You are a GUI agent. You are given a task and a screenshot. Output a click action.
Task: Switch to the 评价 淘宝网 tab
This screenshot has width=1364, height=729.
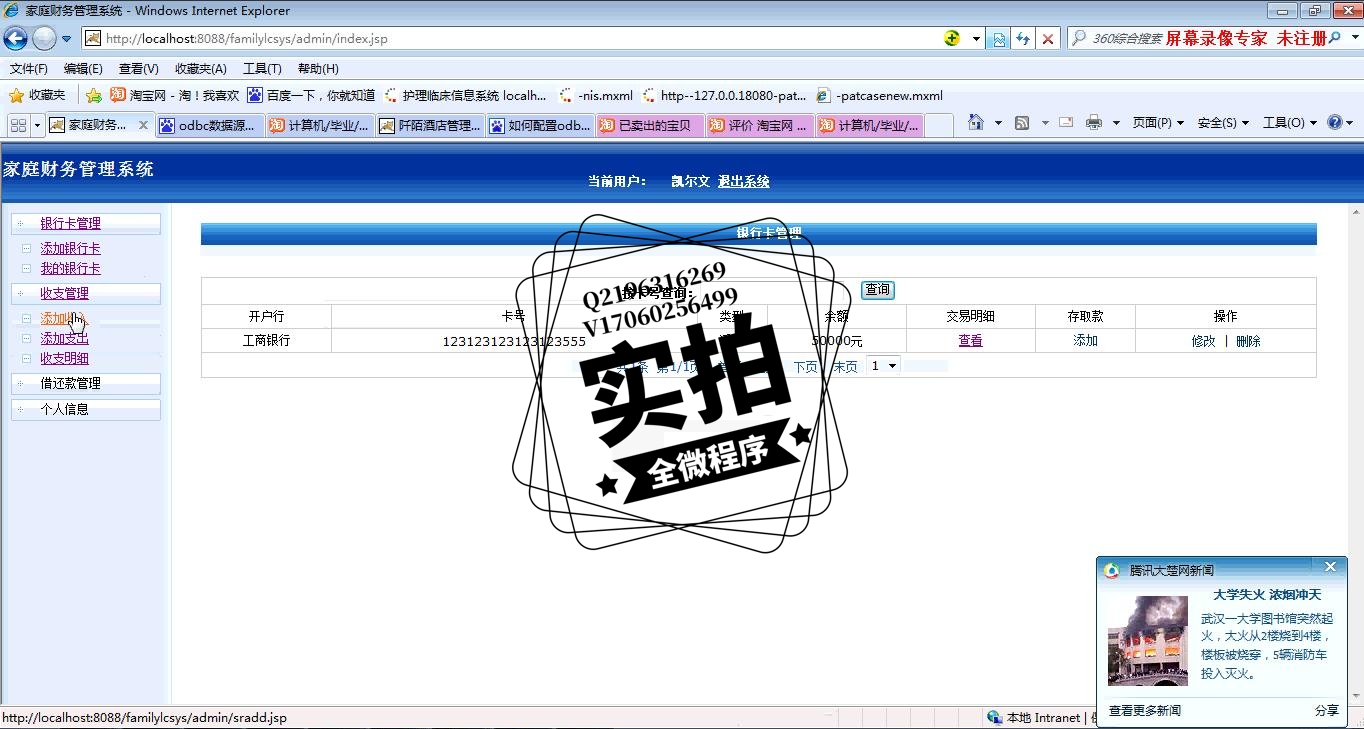pyautogui.click(x=760, y=125)
